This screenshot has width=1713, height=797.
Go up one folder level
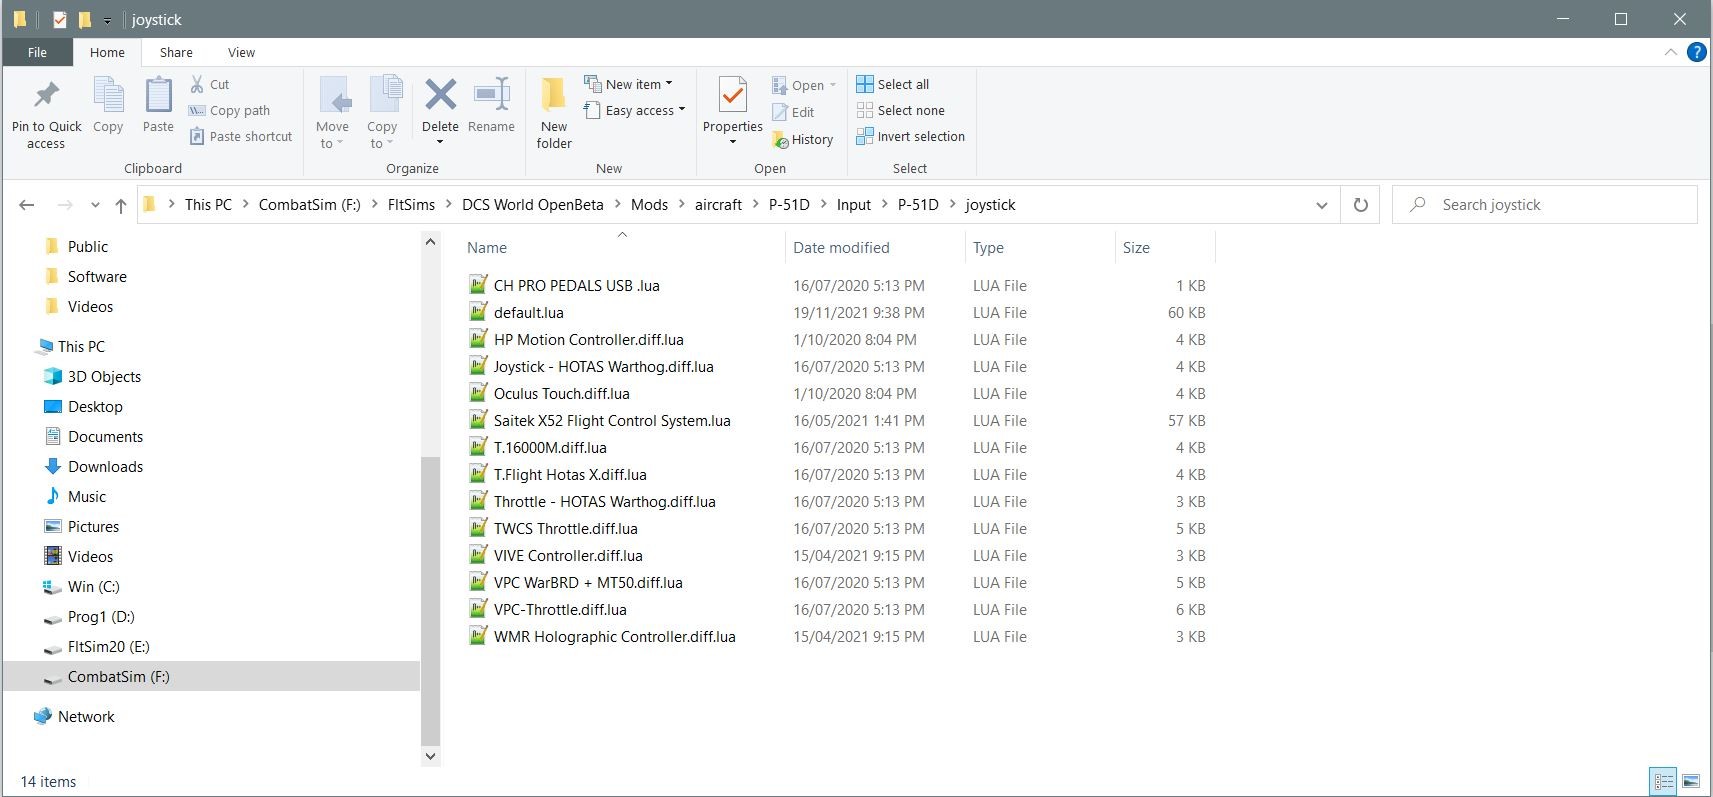click(121, 205)
